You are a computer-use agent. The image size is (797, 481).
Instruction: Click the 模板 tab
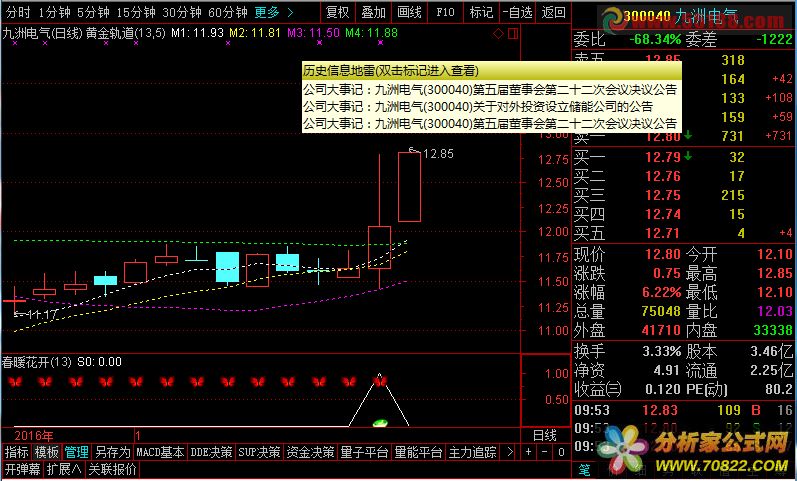click(x=47, y=452)
